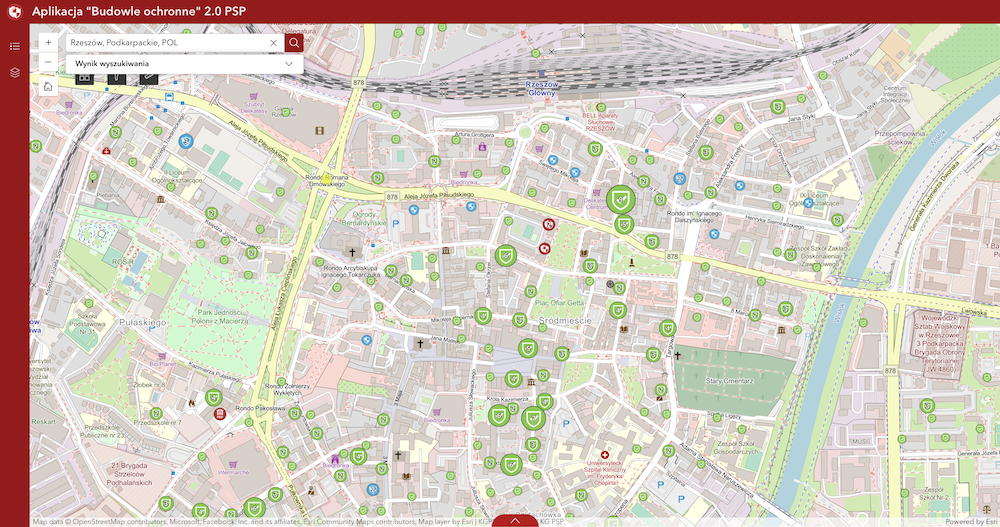Clear the search text with X
This screenshot has width=1000, height=527.
pos(274,43)
